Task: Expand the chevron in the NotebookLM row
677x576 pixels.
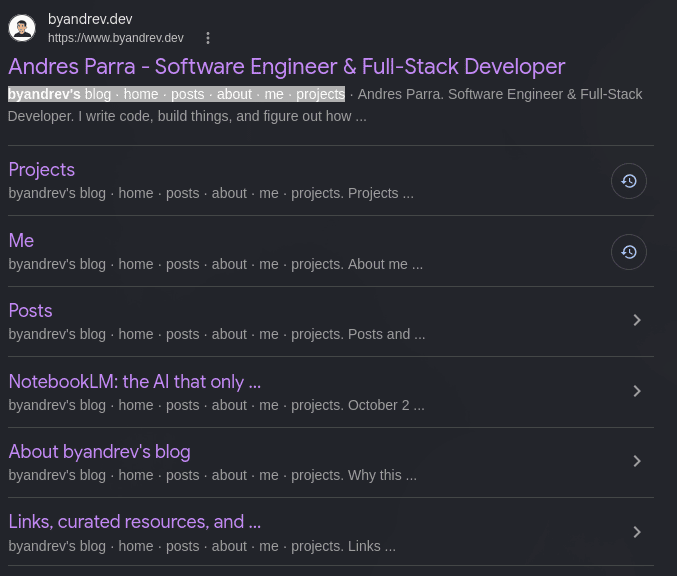Action: (x=637, y=391)
